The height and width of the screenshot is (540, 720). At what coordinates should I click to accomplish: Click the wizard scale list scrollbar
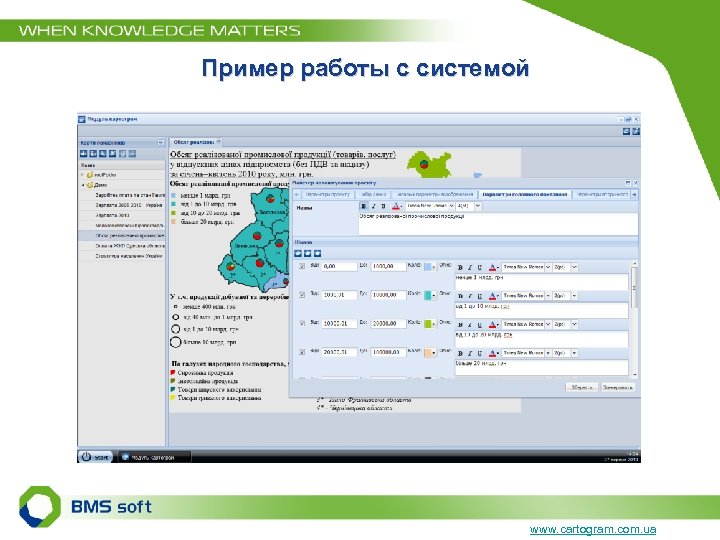(x=635, y=319)
